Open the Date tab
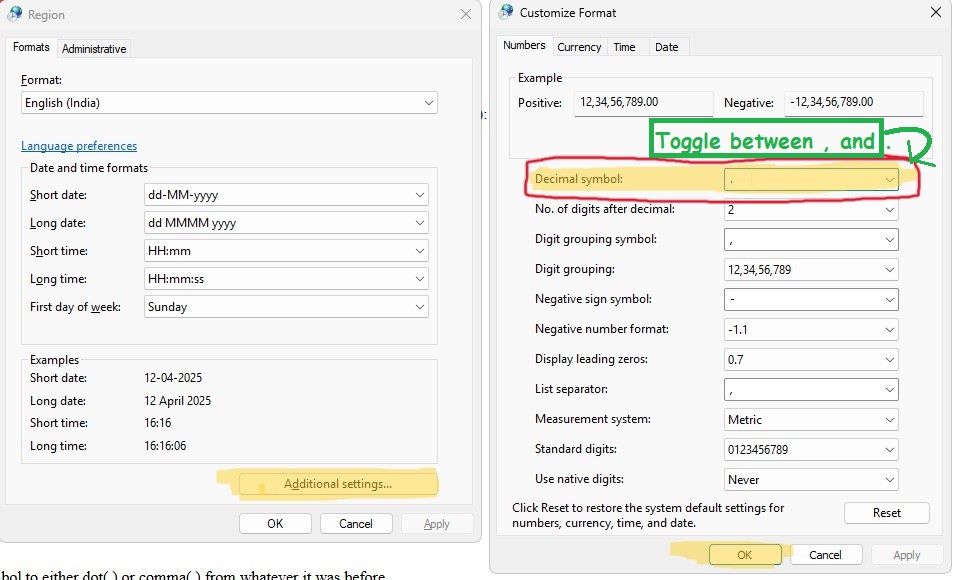Viewport: 955px width, 580px height. pyautogui.click(x=666, y=47)
